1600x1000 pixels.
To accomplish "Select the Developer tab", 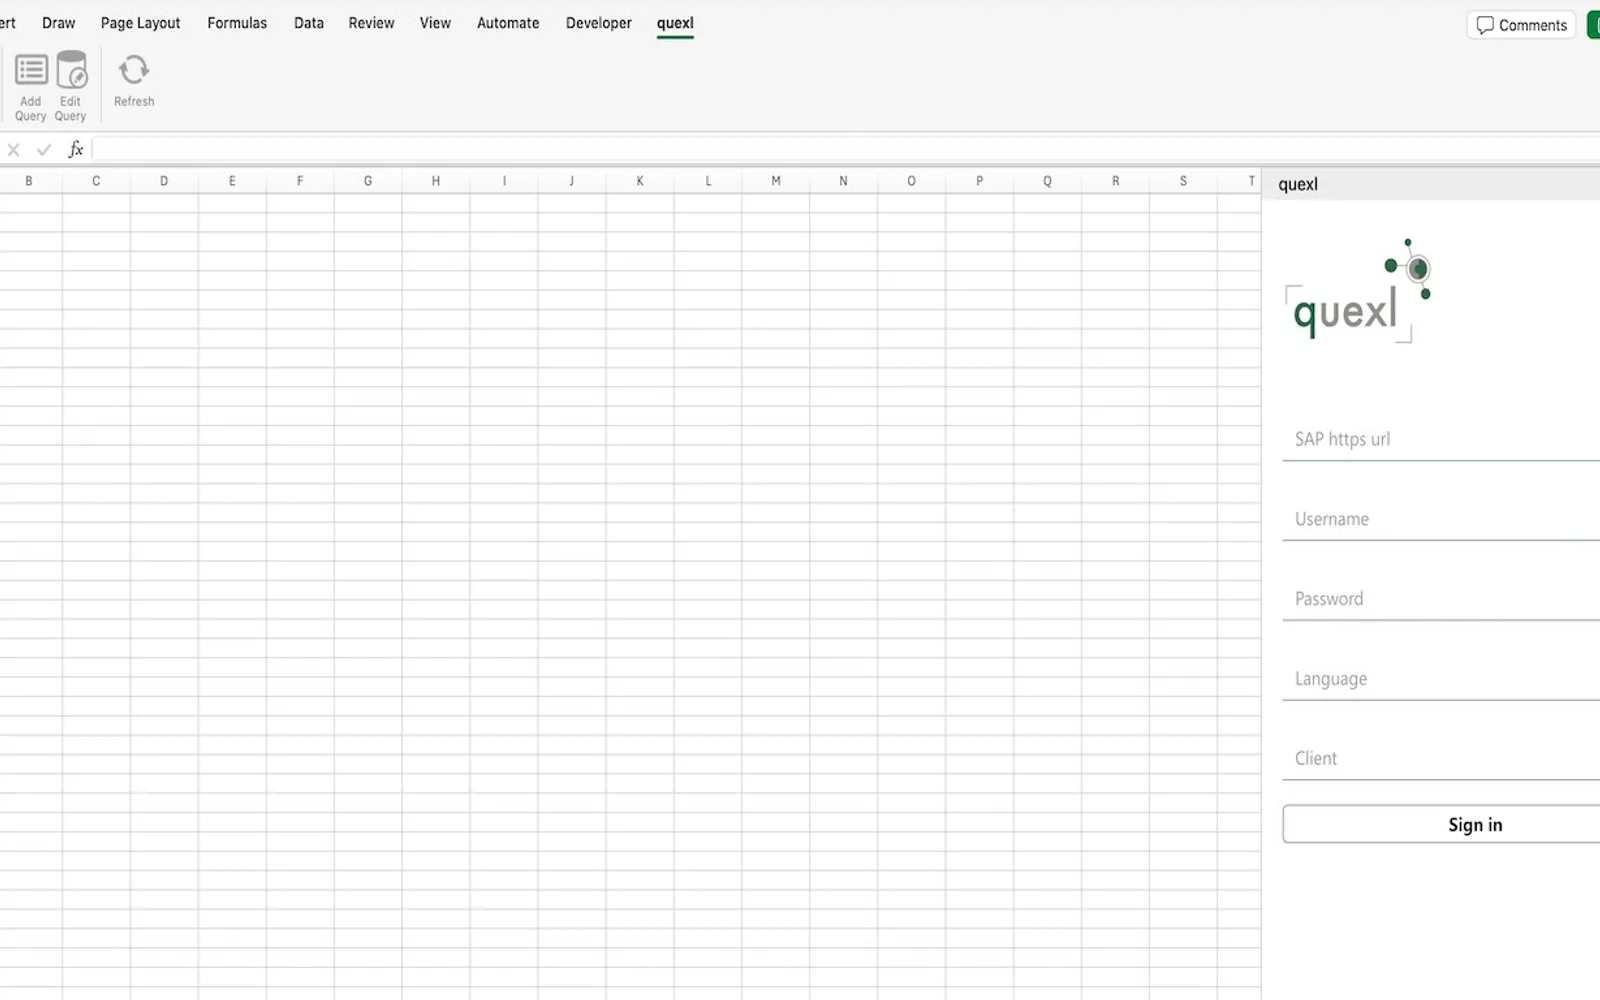I will [x=599, y=23].
